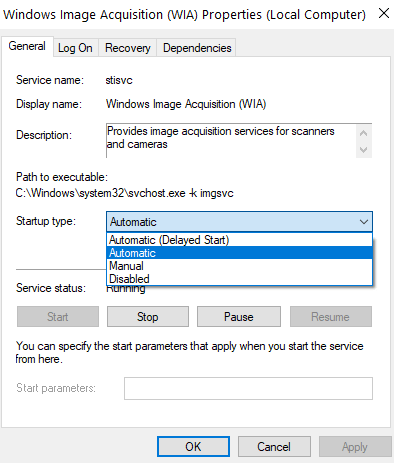This screenshot has height=463, width=394.
Task: Collapse the Startup type dropdown arrow
Action: click(x=364, y=222)
